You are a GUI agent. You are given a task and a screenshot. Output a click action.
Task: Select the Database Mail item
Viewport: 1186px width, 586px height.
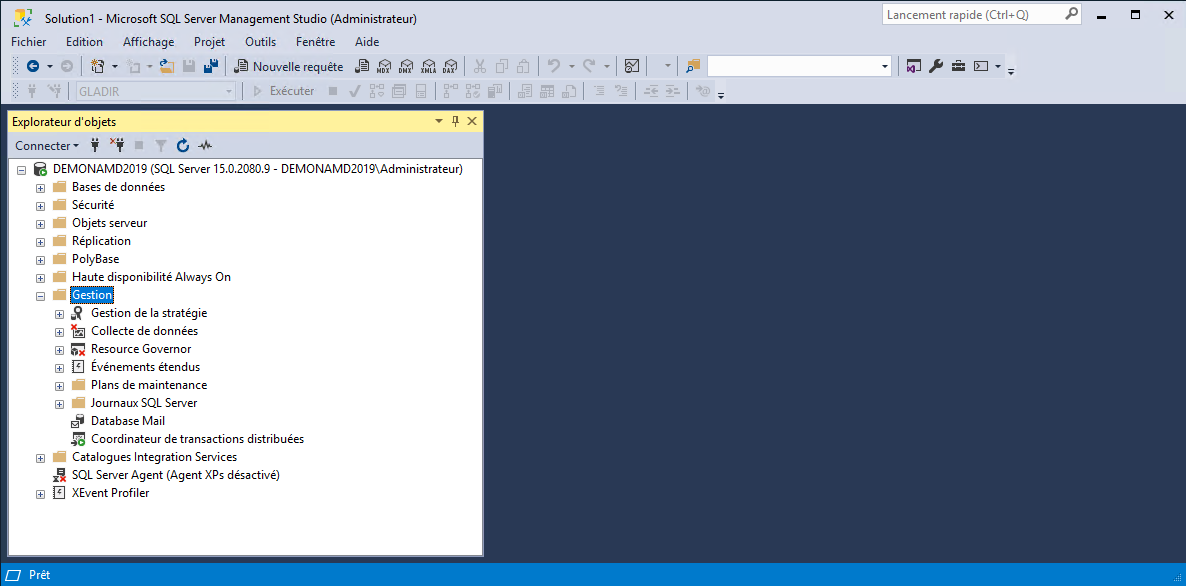tap(128, 420)
